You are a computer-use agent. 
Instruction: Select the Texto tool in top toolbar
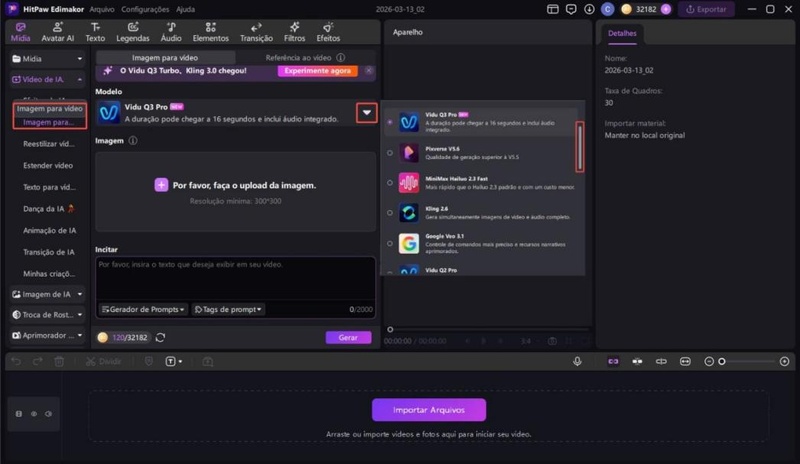point(95,32)
